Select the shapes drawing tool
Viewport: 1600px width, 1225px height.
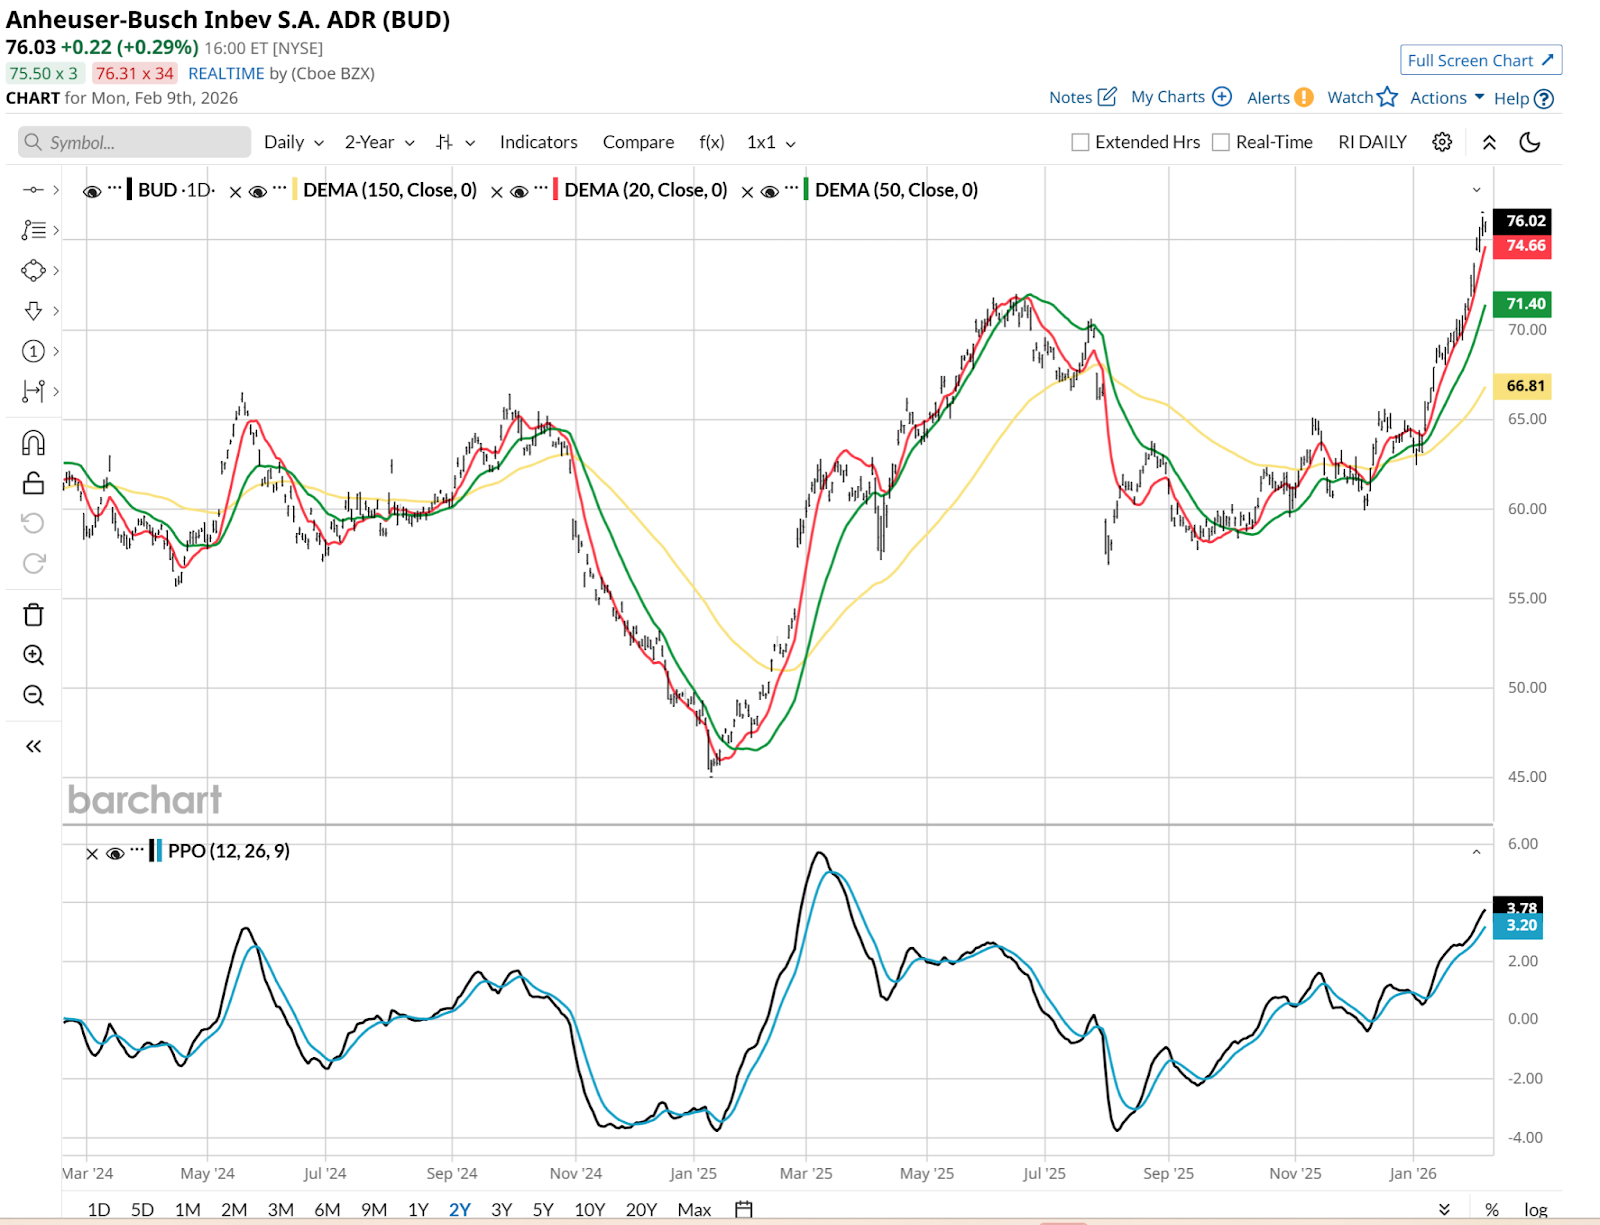[33, 270]
